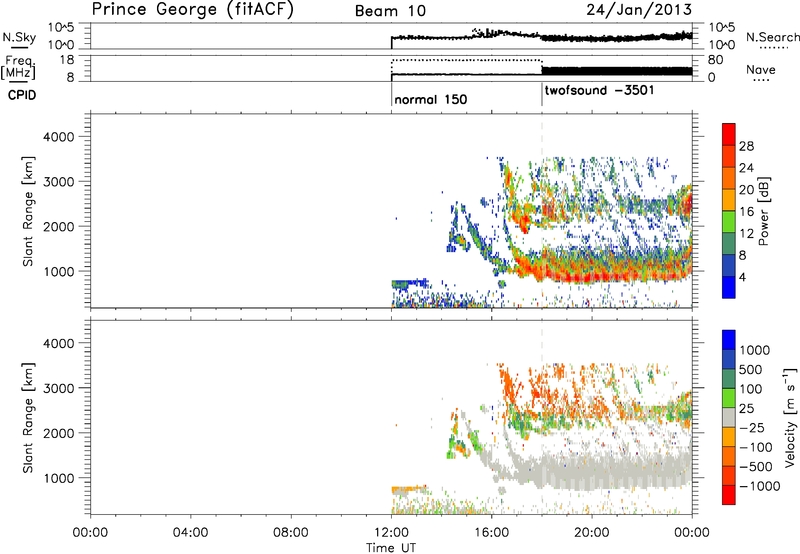The width and height of the screenshot is (800, 554).
Task: Click the 'Prince George (fitACF)' title
Action: point(193,9)
